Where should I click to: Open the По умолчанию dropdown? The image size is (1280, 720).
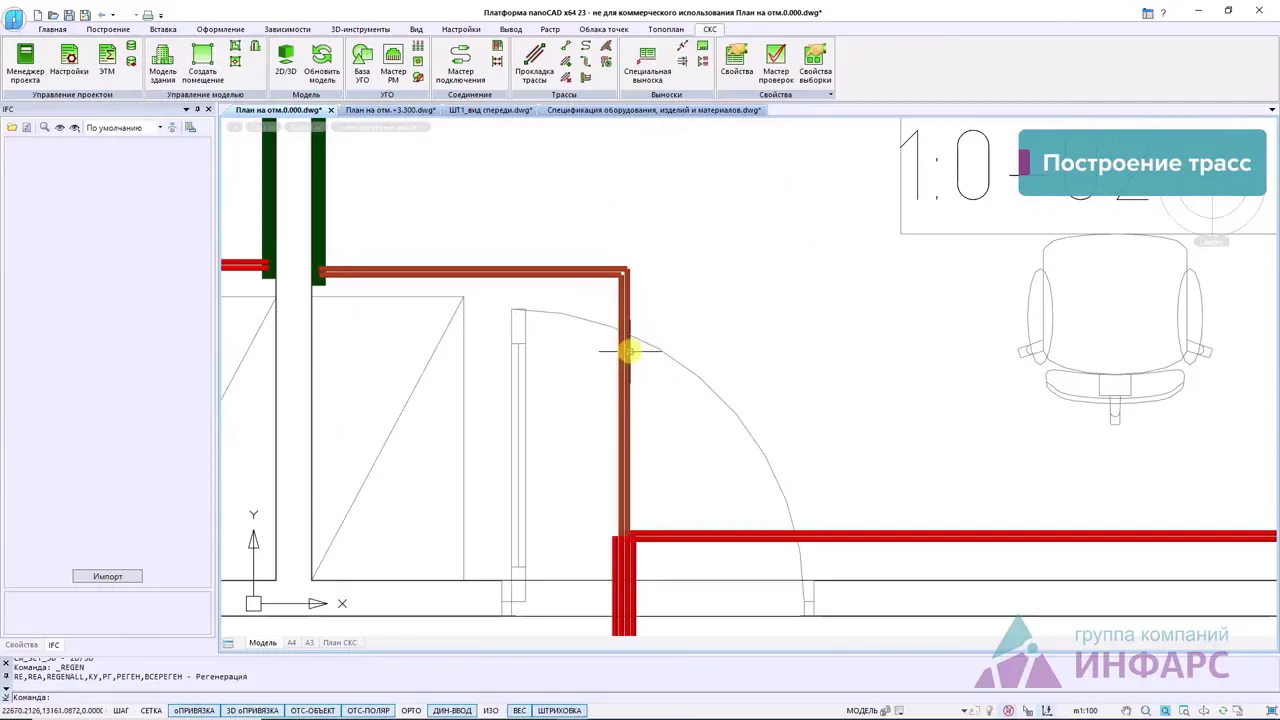[x=124, y=128]
